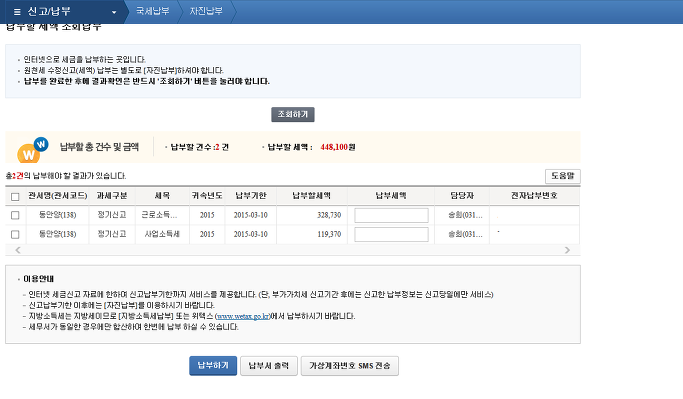Click the 납부기한 column header
Screen dimensions: 683x399
coord(250,196)
